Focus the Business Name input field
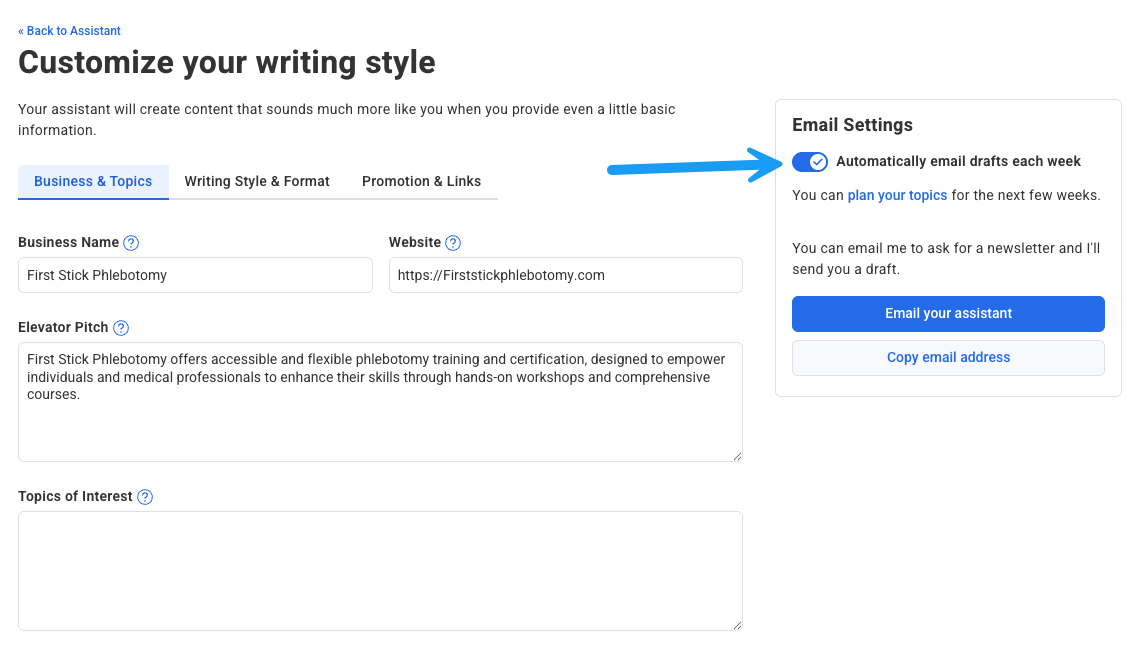The image size is (1147, 671). click(195, 275)
